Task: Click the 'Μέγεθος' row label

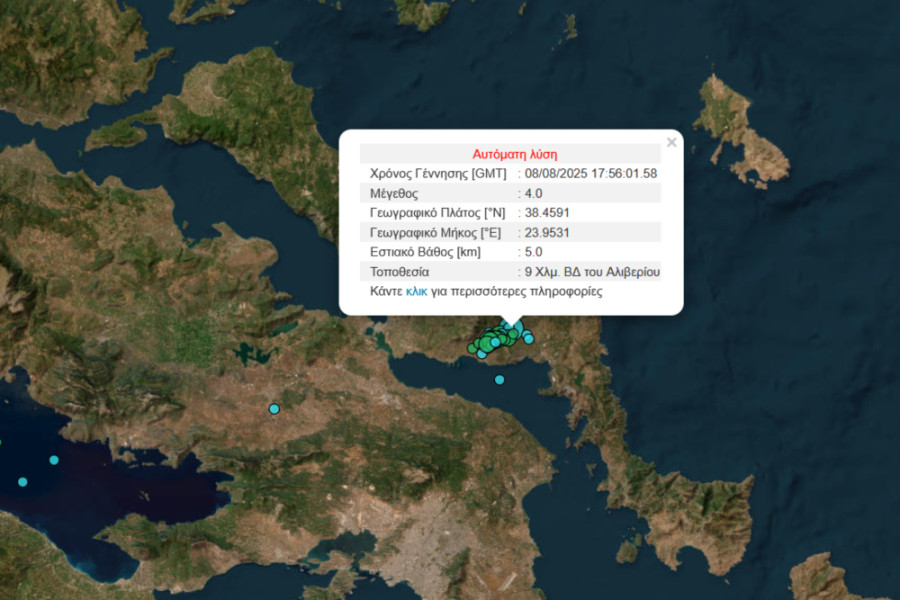Action: coord(394,193)
